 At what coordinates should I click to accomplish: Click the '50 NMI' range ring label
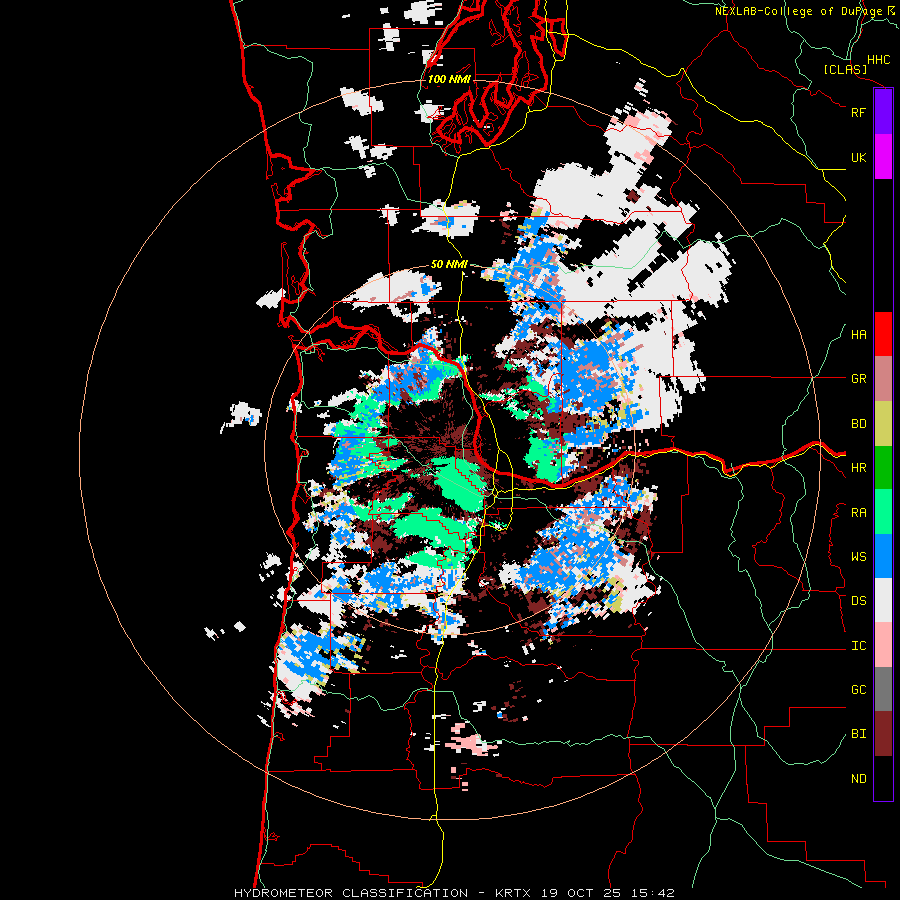click(x=449, y=265)
